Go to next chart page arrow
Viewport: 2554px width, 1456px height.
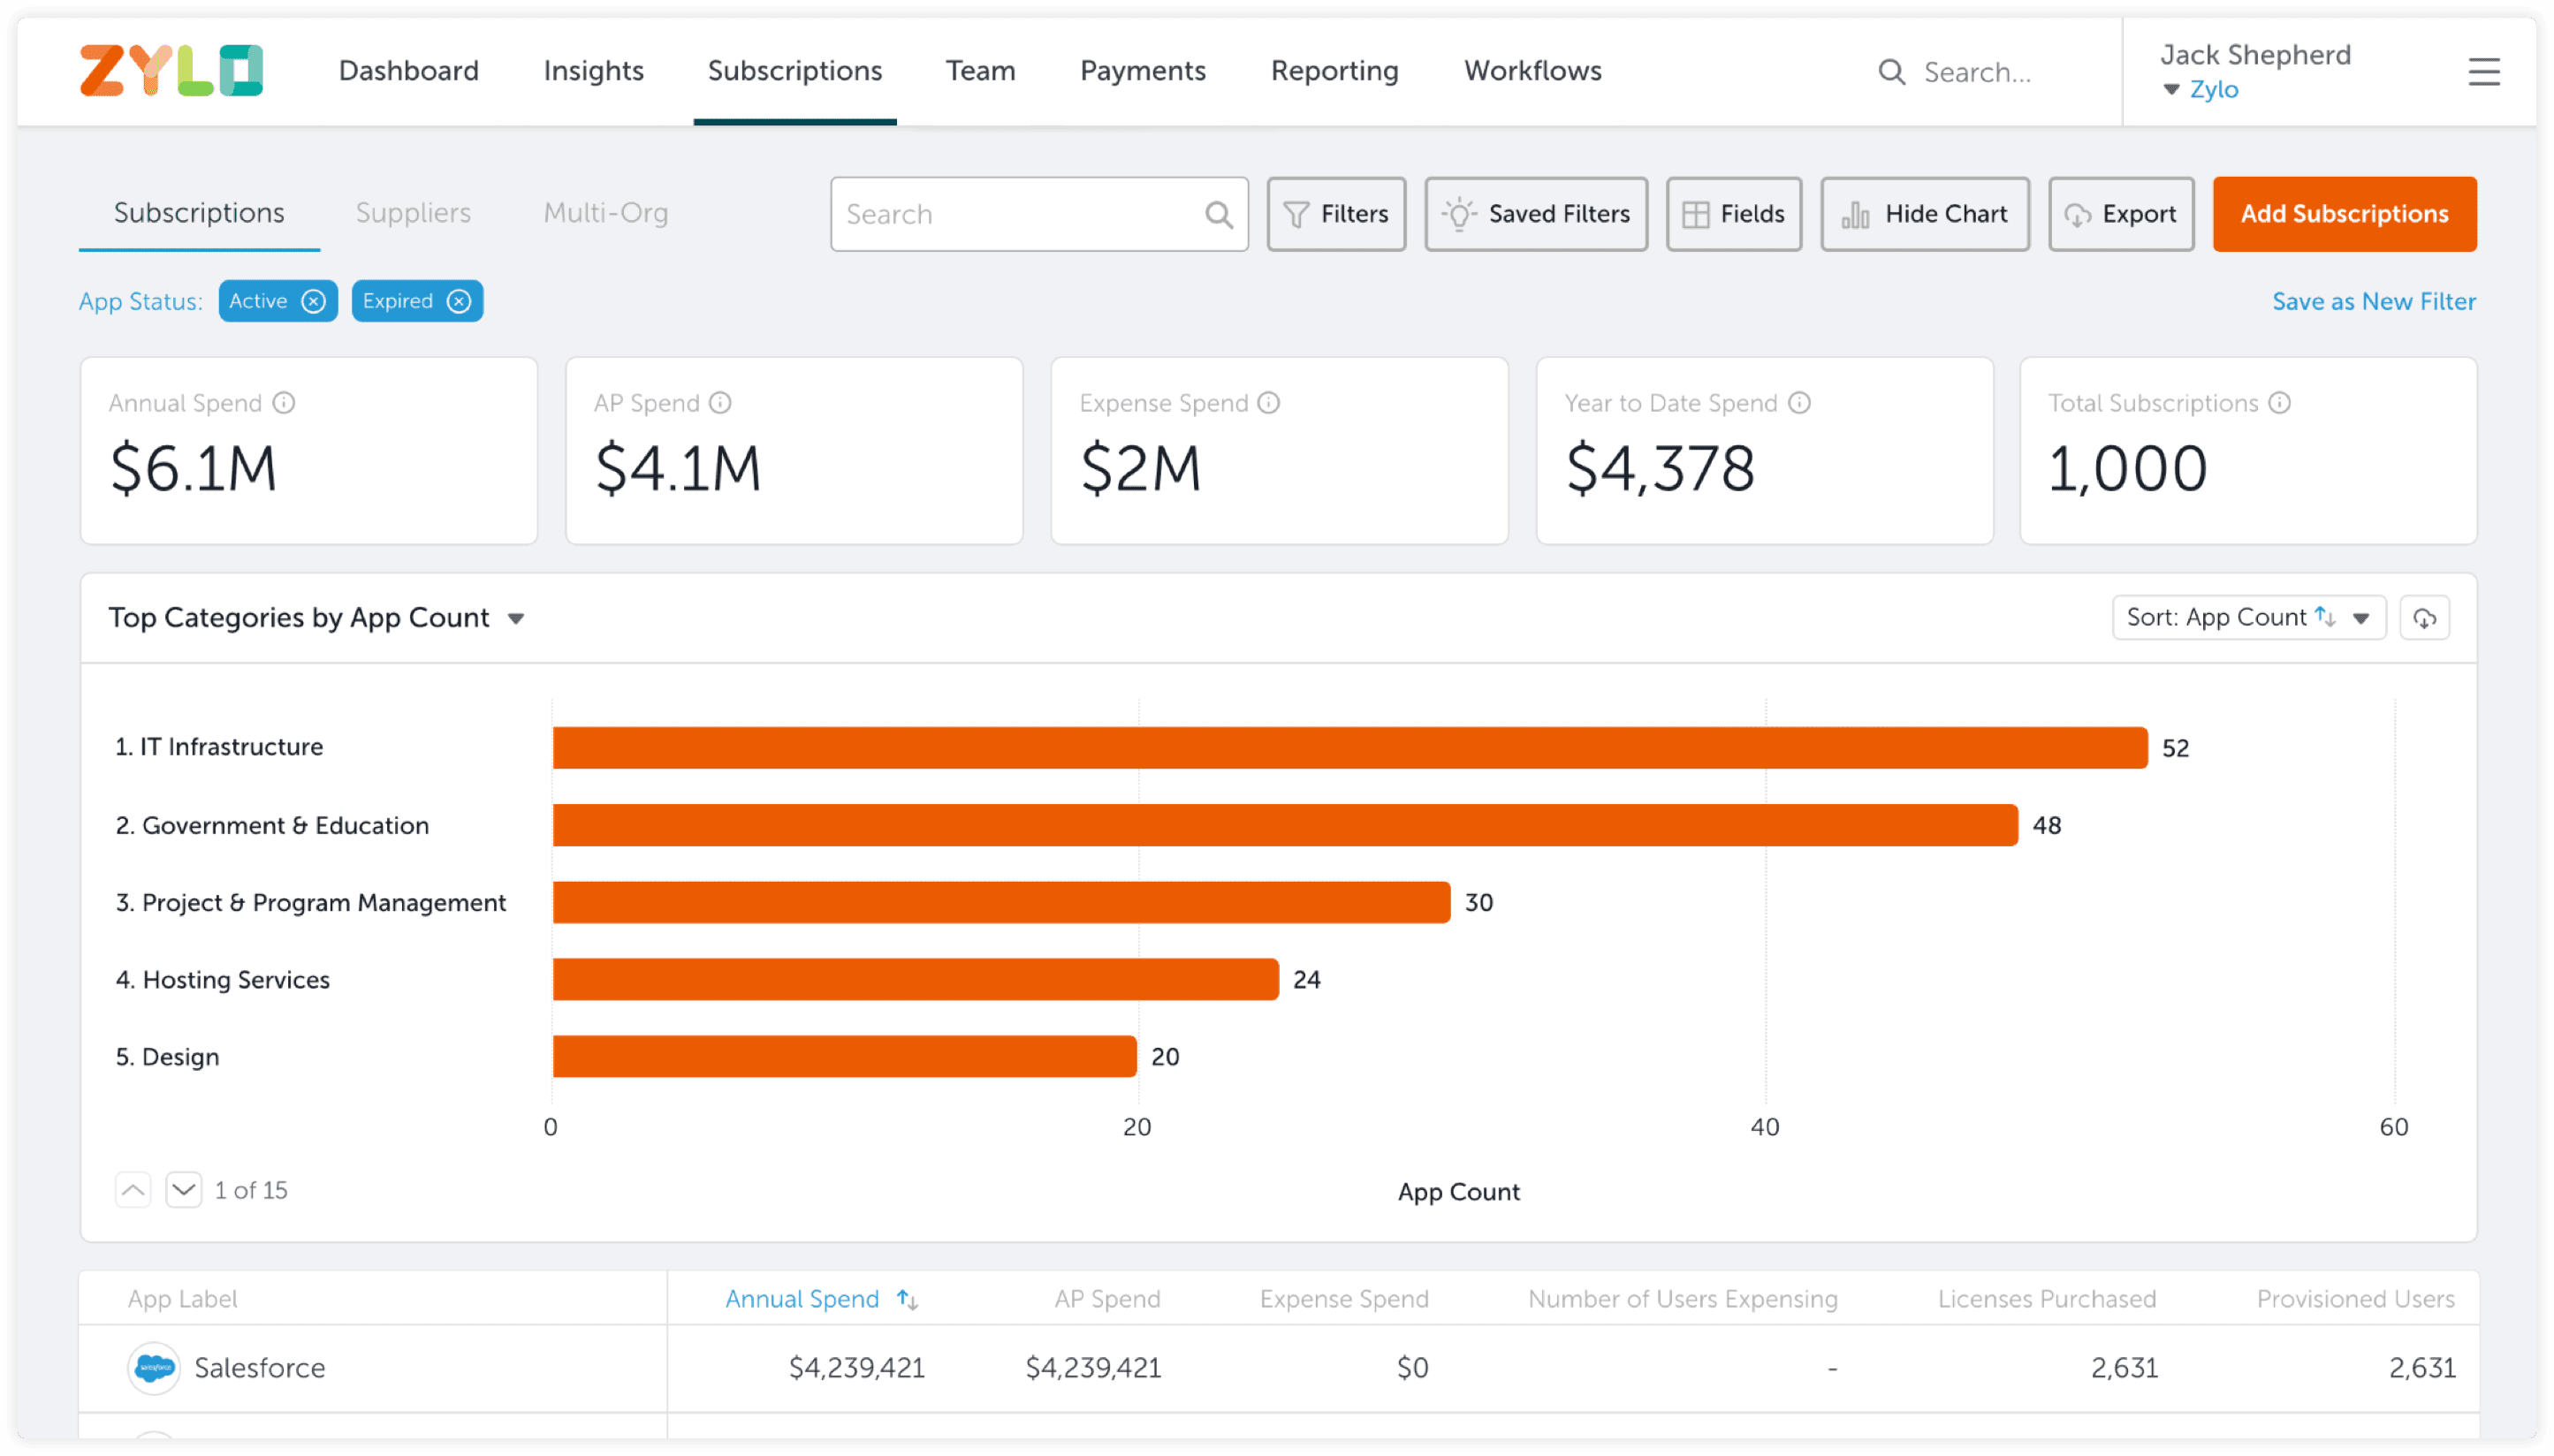(183, 1190)
